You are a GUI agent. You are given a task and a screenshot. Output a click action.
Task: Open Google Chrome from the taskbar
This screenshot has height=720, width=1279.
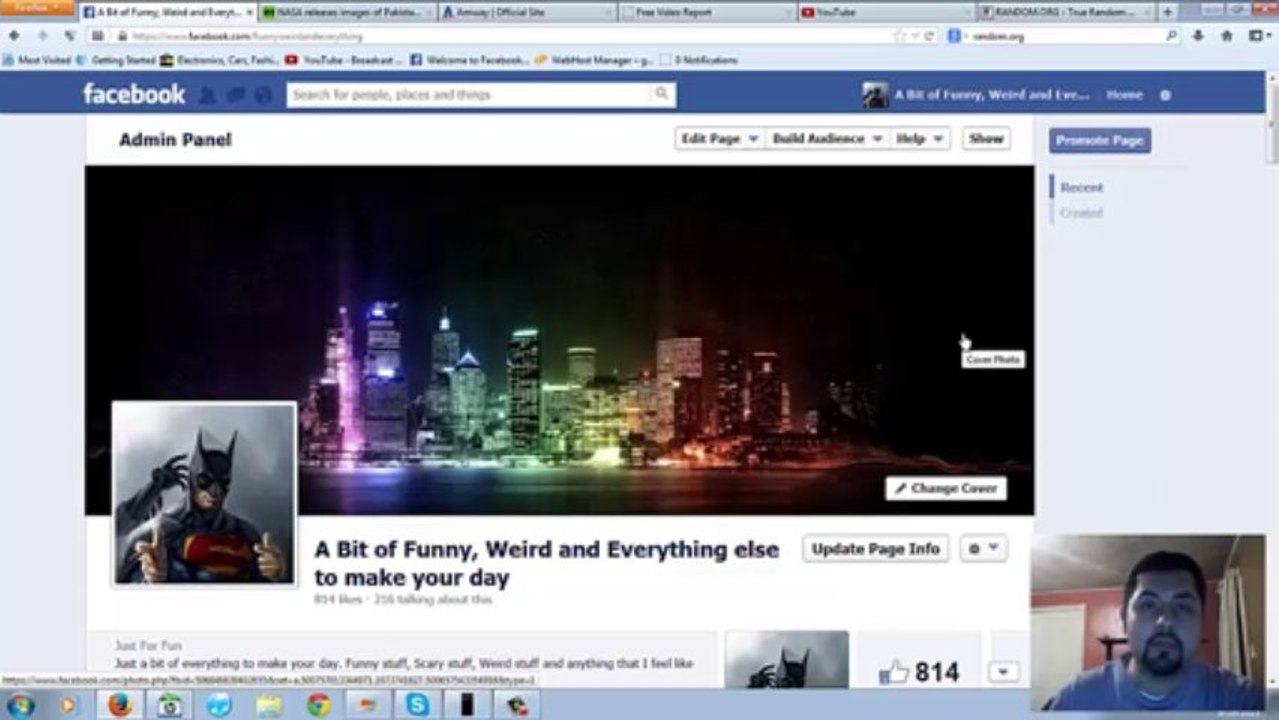pyautogui.click(x=319, y=705)
